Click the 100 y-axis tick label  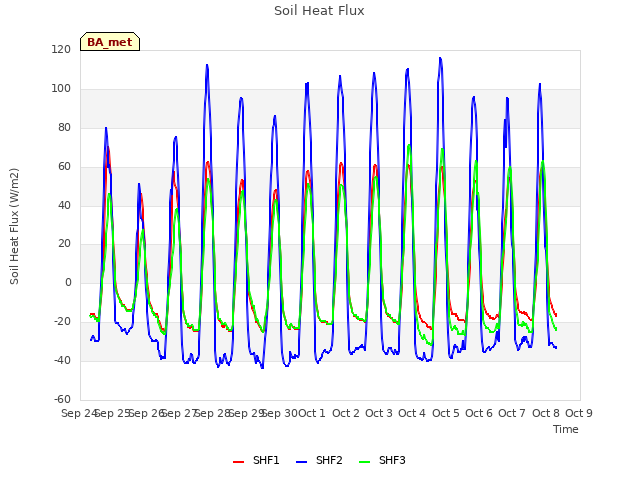point(61,88)
